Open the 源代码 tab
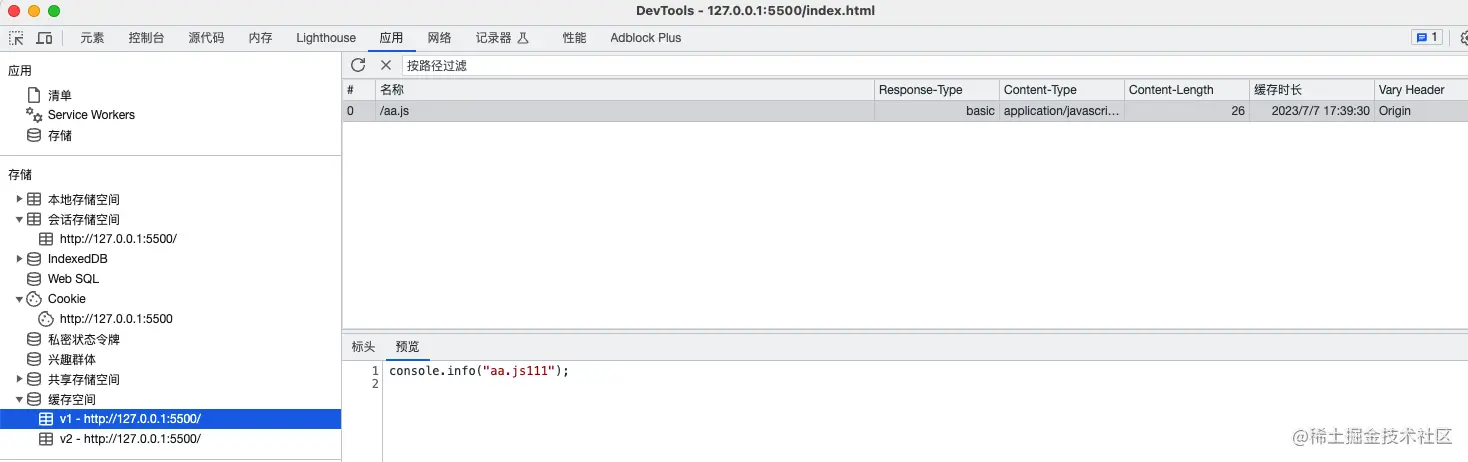1468x462 pixels. pos(206,38)
